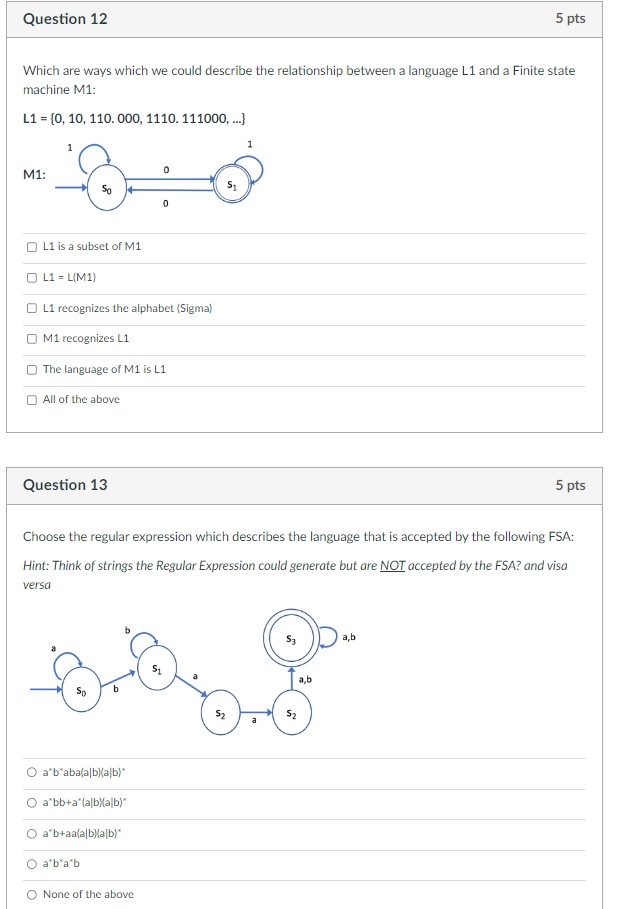Select the a*b*aba(a|b)(a|b)* answer

[30, 771]
